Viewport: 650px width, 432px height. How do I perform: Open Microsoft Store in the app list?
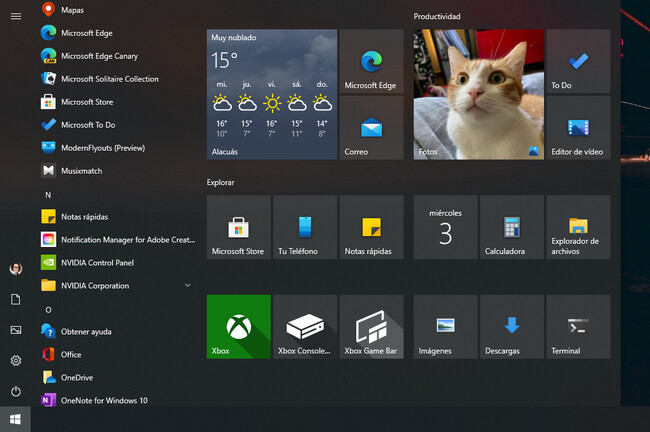[116, 102]
